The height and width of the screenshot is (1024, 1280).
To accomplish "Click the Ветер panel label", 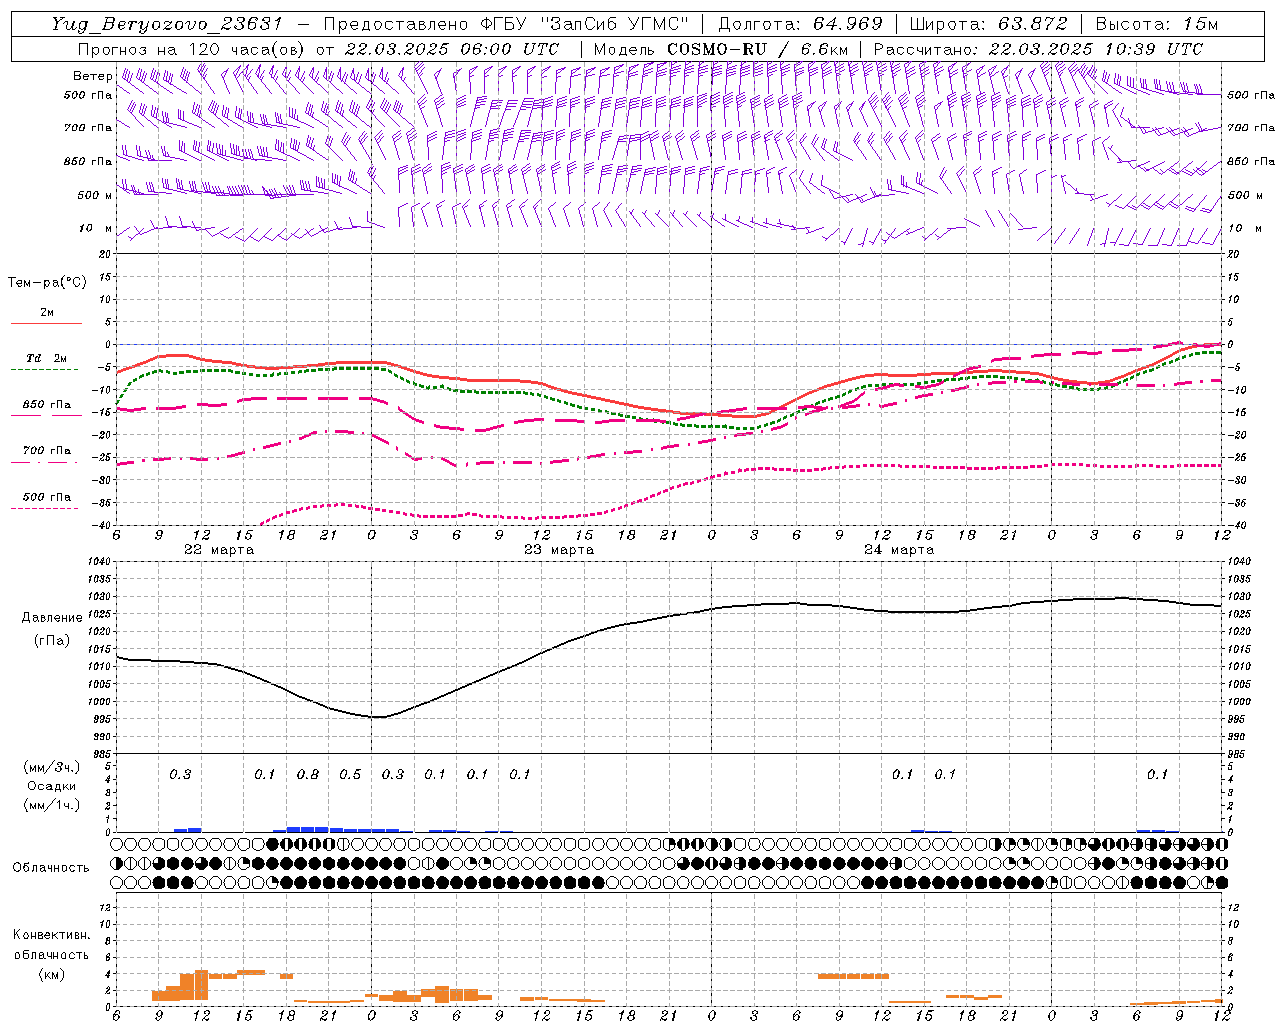I will pyautogui.click(x=92, y=76).
